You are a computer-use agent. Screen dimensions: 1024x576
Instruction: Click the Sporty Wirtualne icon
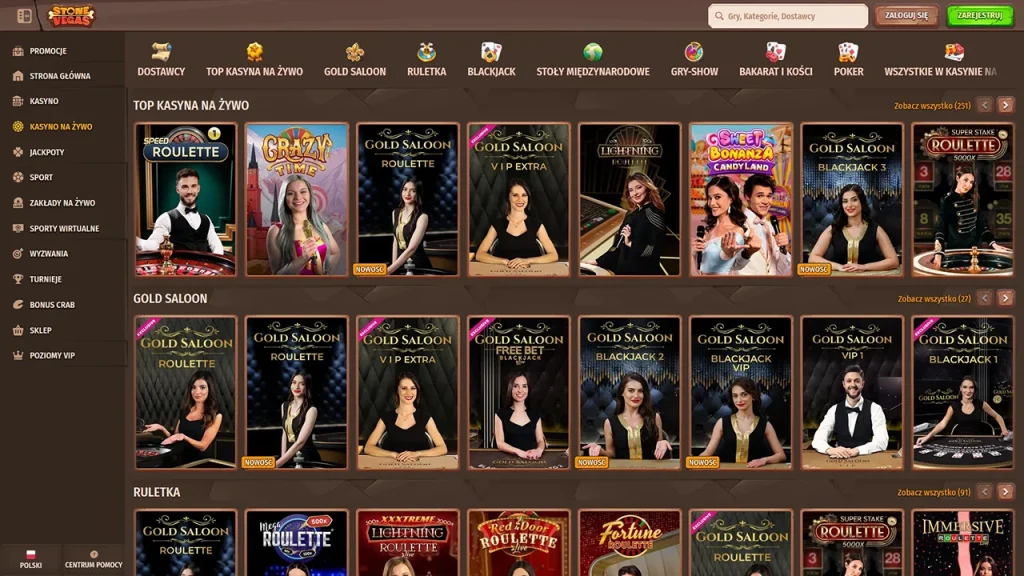tap(18, 229)
